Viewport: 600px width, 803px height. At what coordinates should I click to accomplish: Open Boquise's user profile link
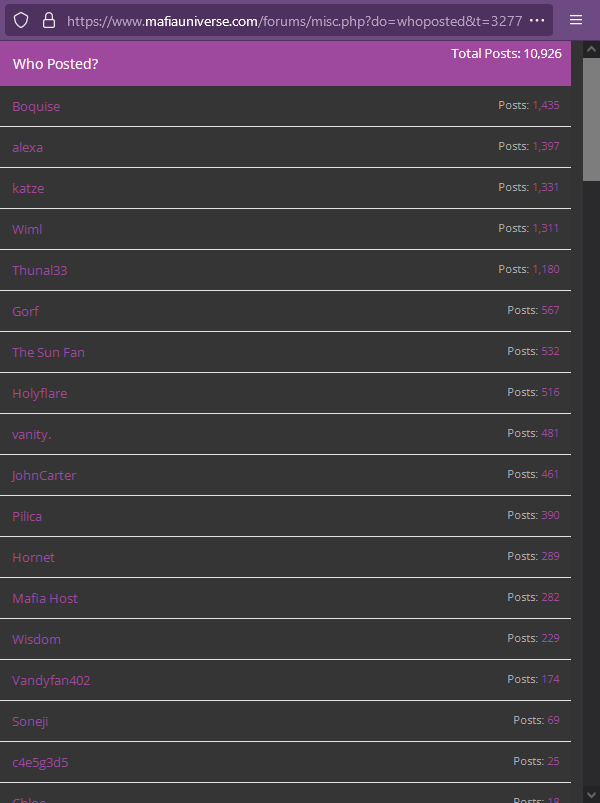(36, 107)
